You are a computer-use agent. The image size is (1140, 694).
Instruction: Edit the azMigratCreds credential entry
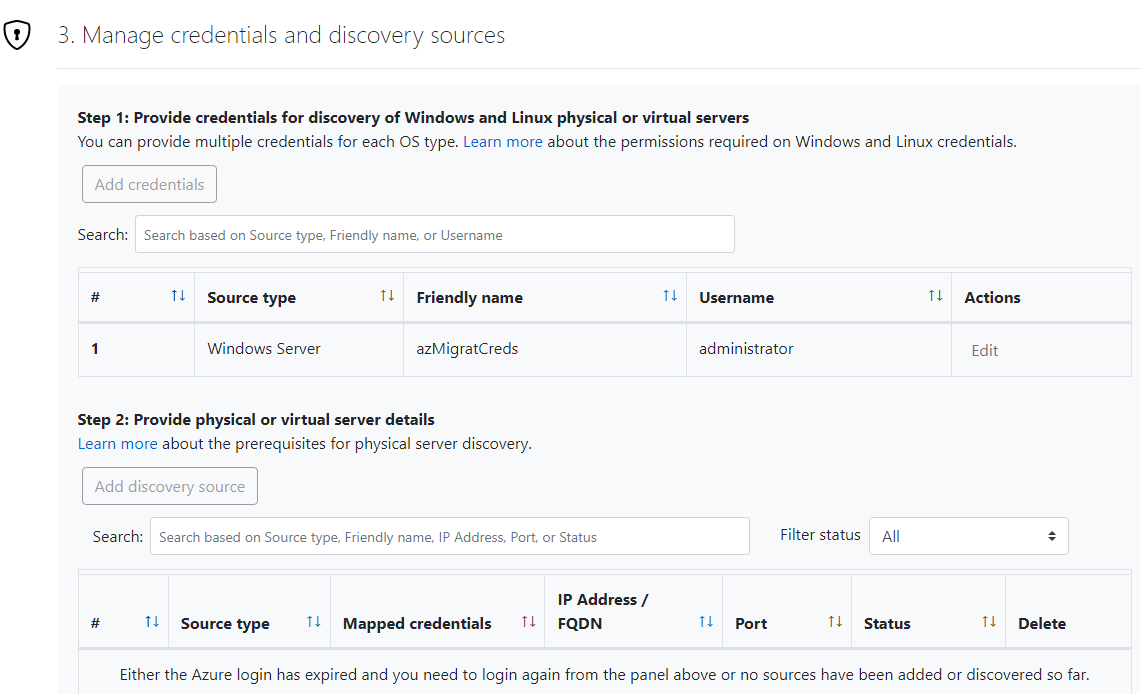(x=984, y=350)
